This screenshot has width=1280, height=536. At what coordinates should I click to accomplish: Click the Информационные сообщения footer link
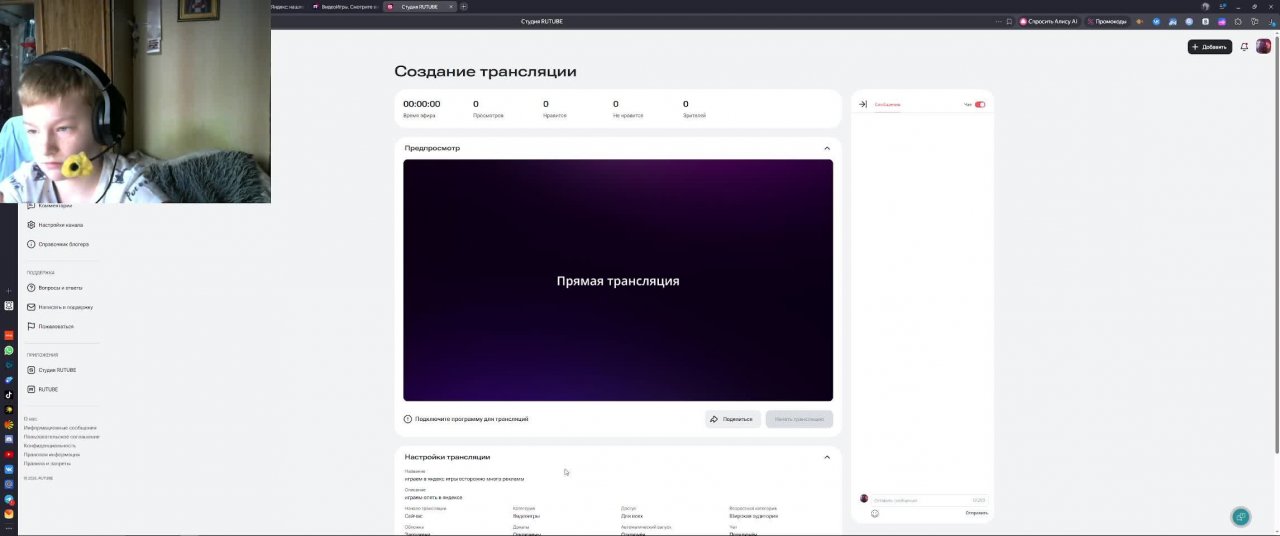pyautogui.click(x=60, y=428)
